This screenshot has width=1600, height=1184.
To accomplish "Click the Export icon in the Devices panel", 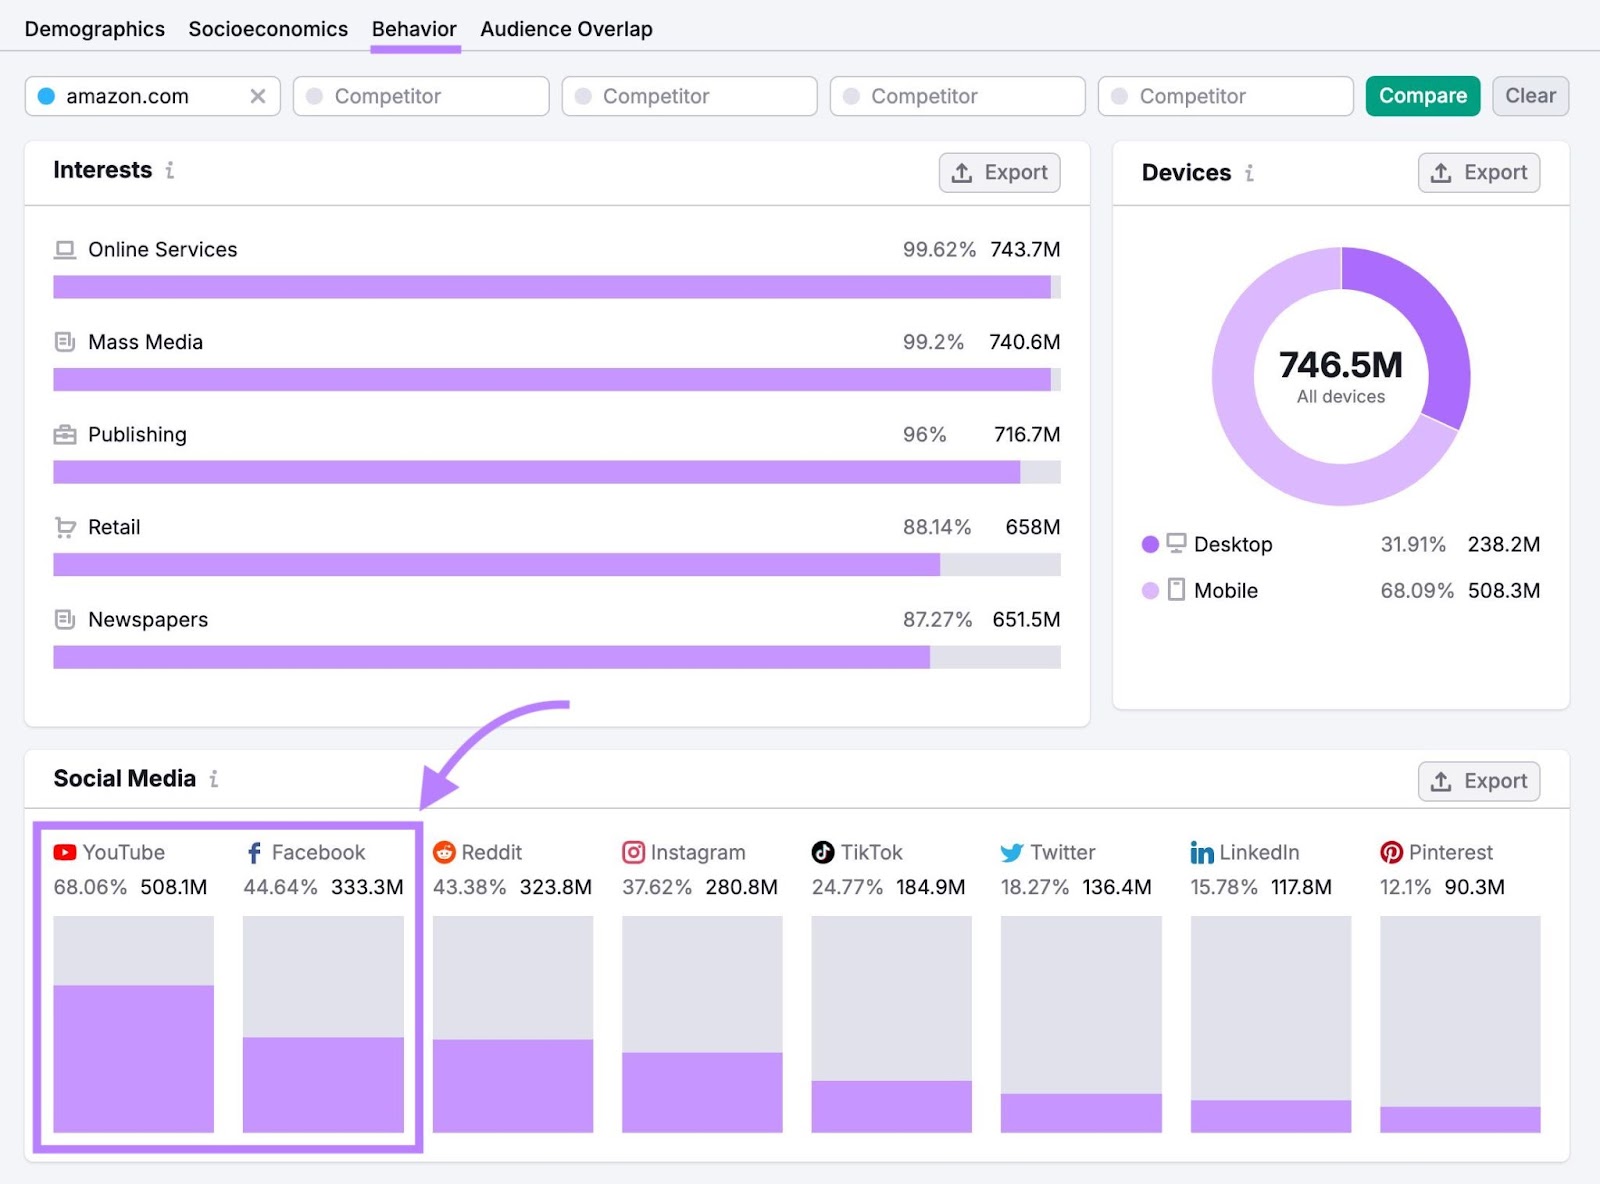I will pos(1441,172).
